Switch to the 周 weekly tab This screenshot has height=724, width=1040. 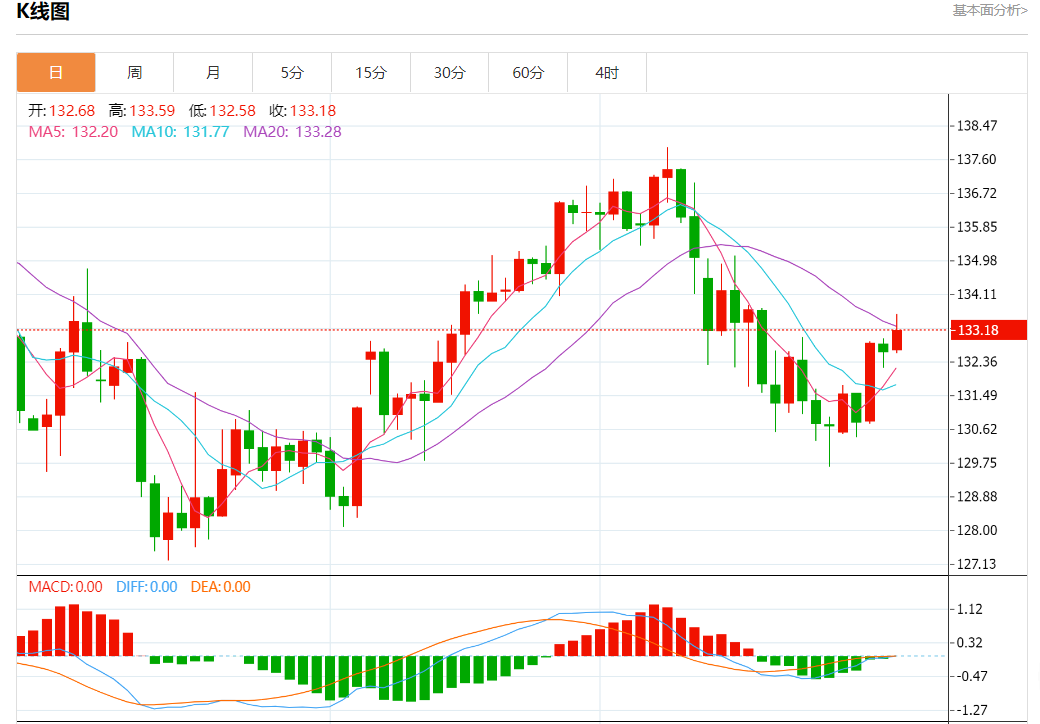point(135,72)
